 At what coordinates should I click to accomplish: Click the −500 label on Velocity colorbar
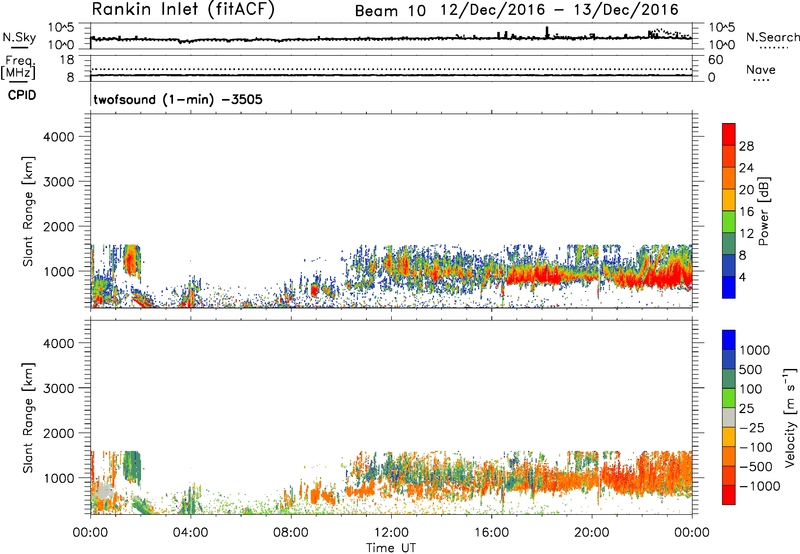757,466
